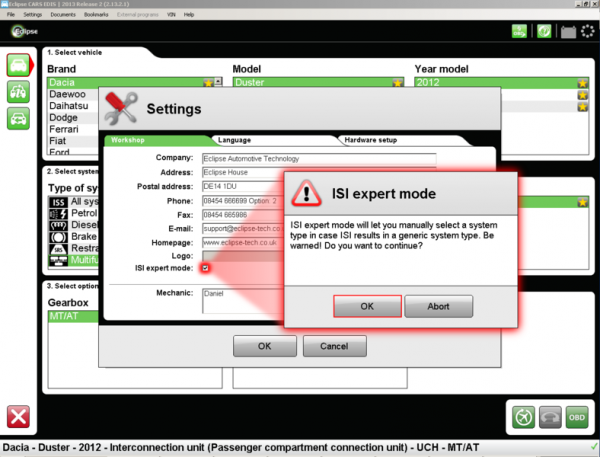Uncheck the ISI expert mode checkbox
The height and width of the screenshot is (457, 600).
(205, 268)
